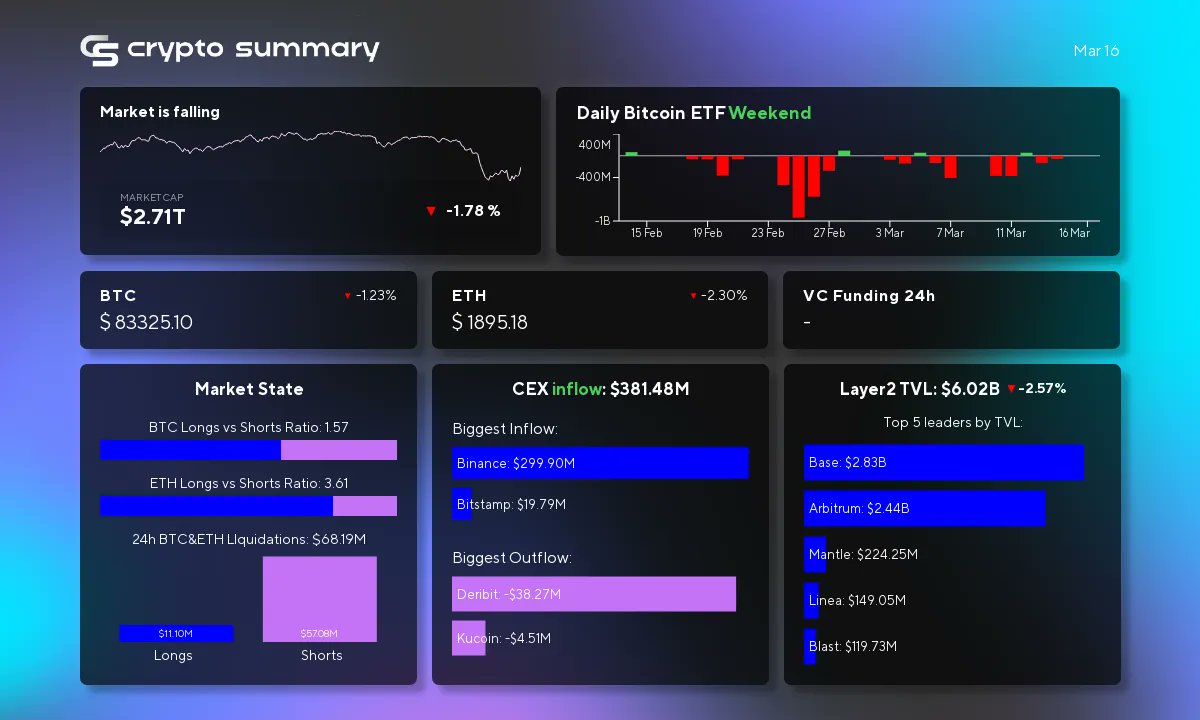Click the red arrow next to BTC -1.23%

[x=346, y=296]
